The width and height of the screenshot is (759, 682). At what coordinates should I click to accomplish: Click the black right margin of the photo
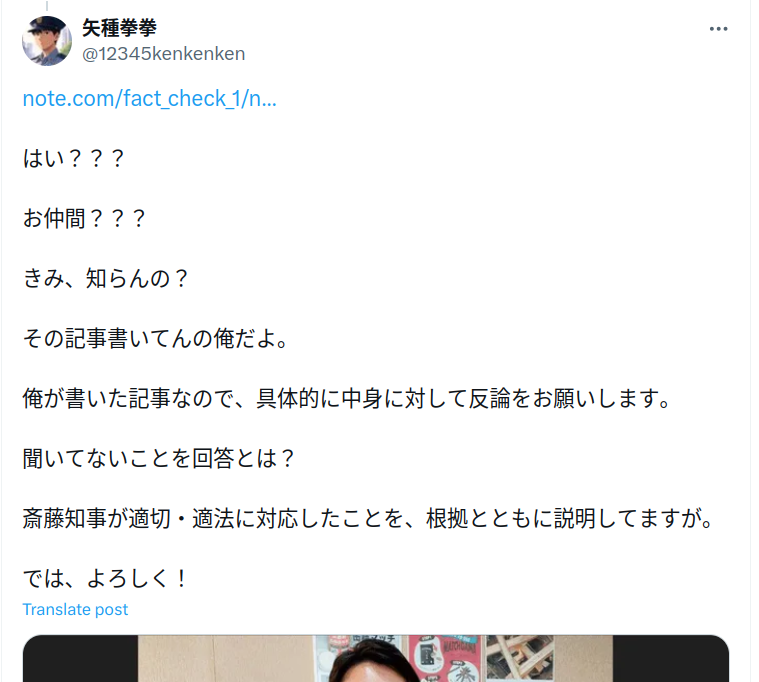(x=670, y=658)
